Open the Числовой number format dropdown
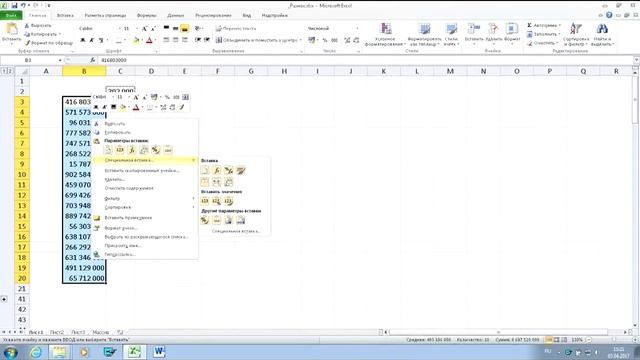This screenshot has width=640, height=360. pyautogui.click(x=357, y=29)
